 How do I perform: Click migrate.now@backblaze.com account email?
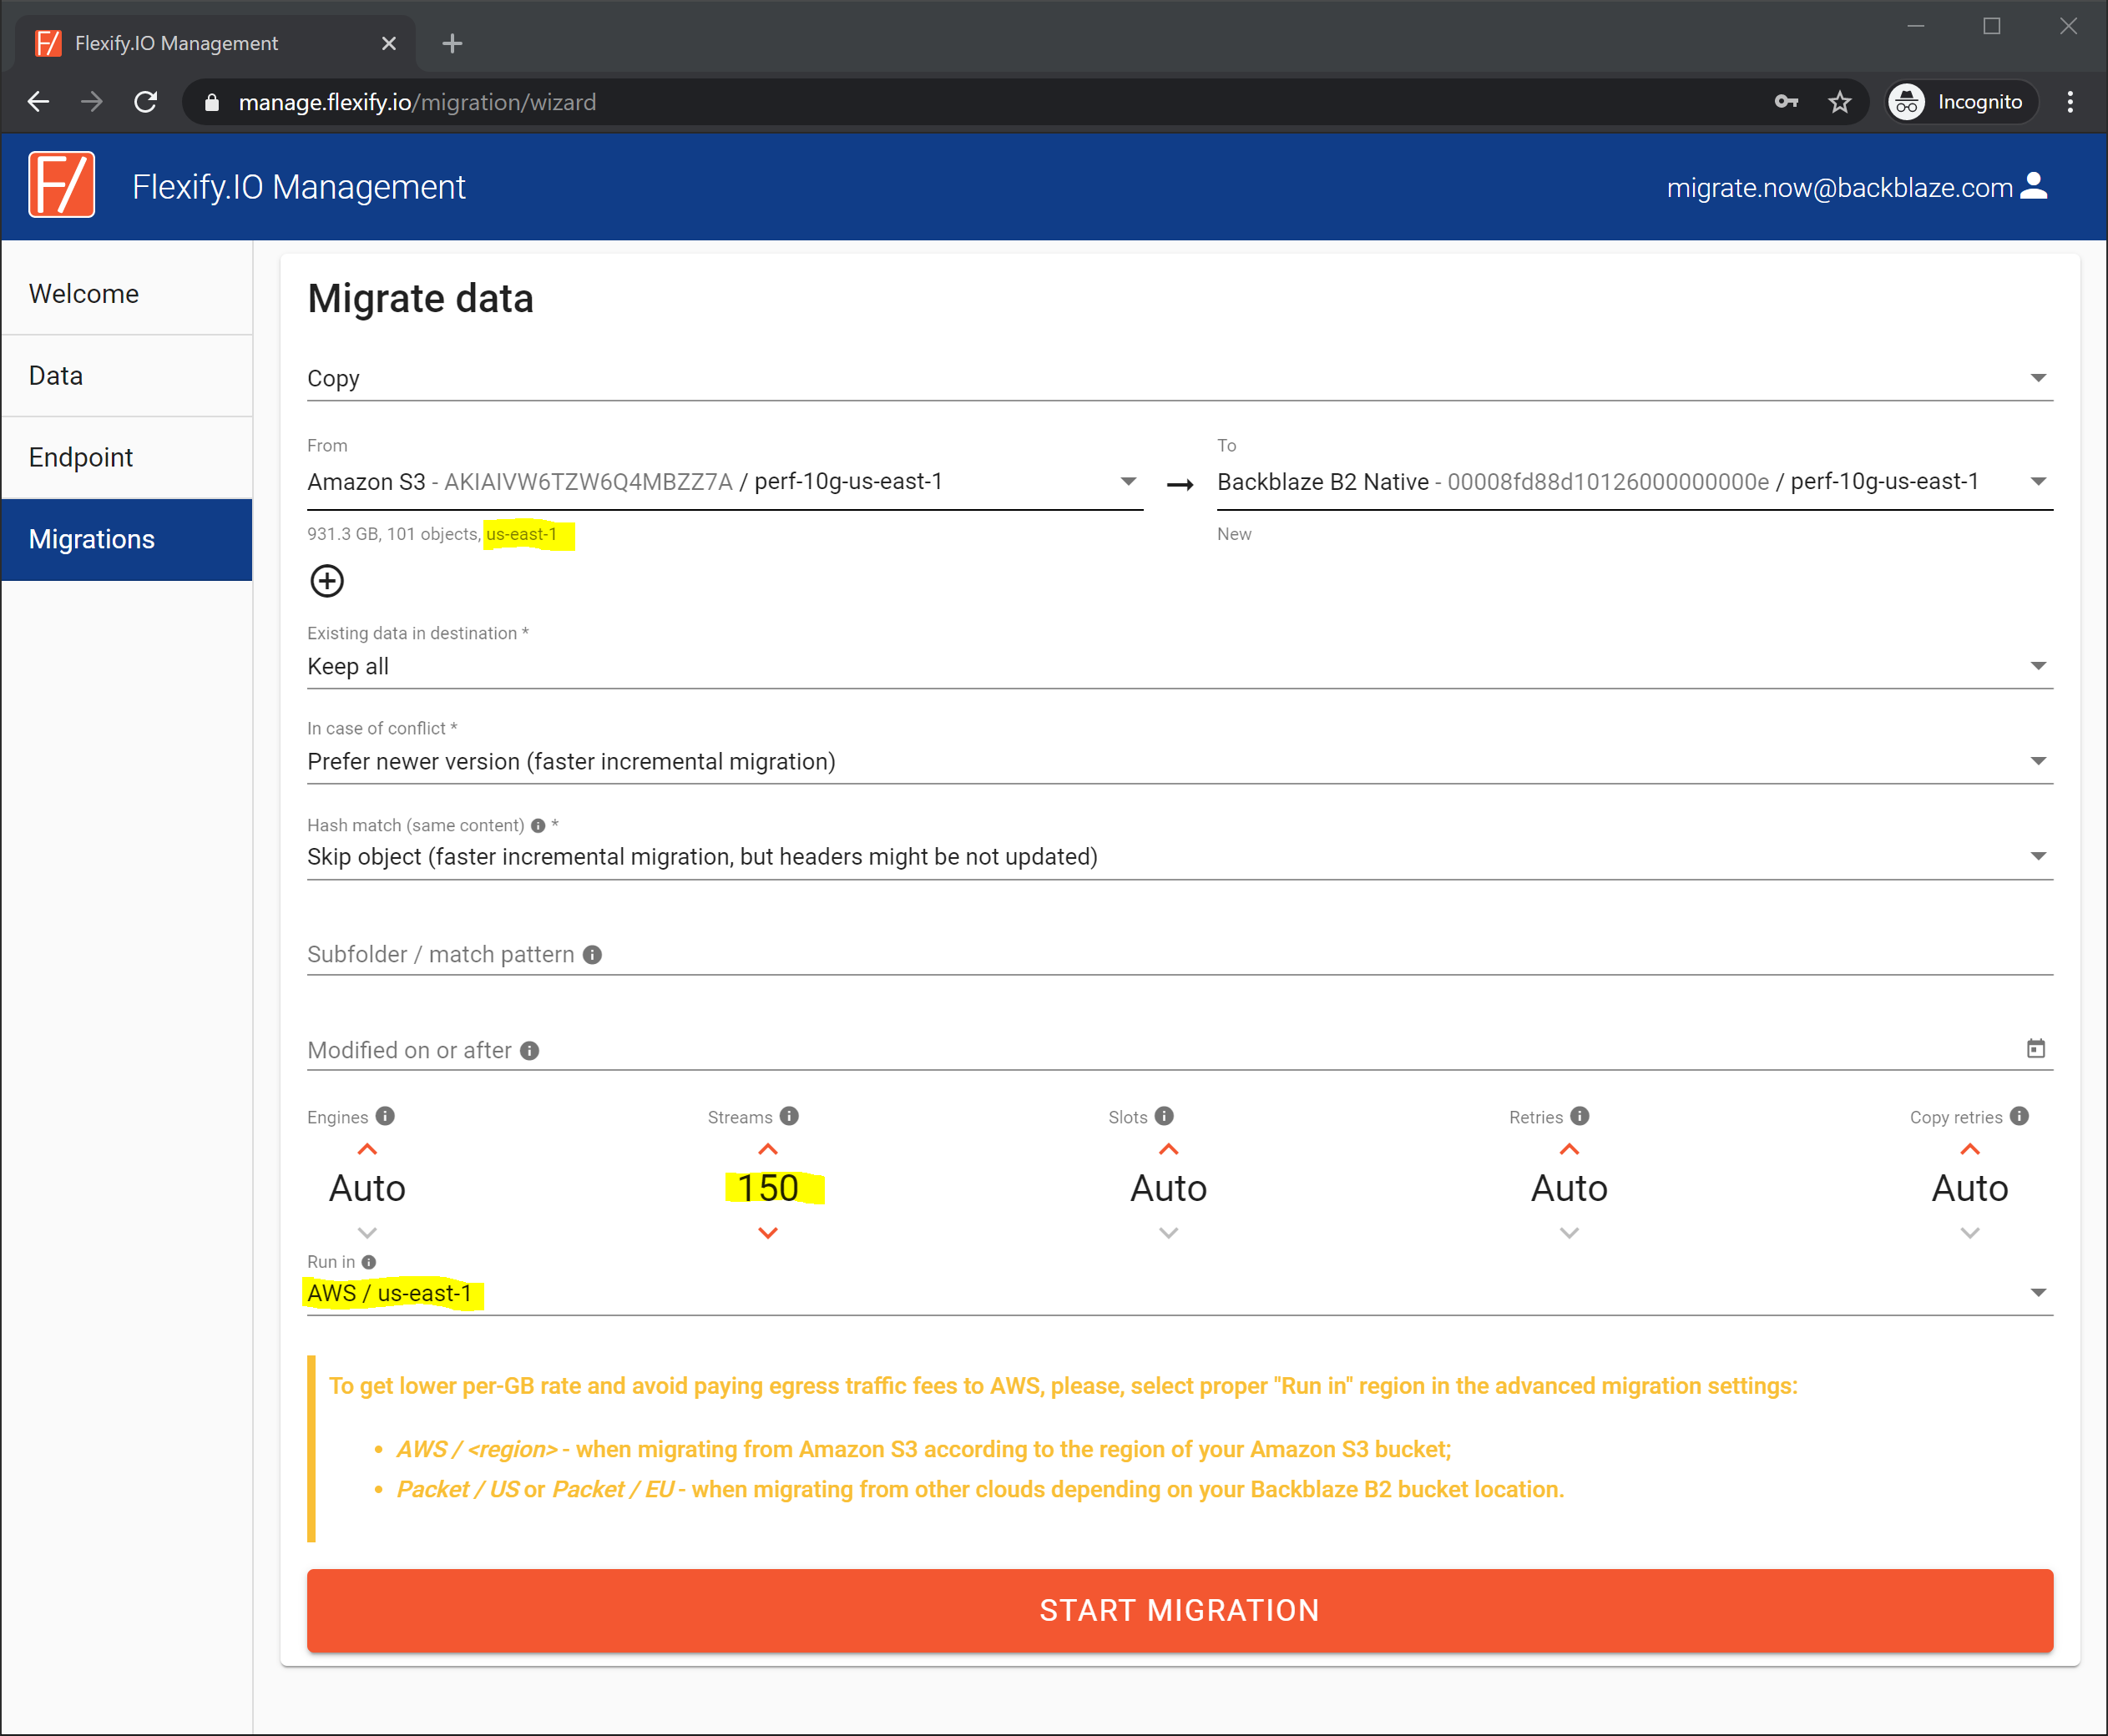[1840, 187]
